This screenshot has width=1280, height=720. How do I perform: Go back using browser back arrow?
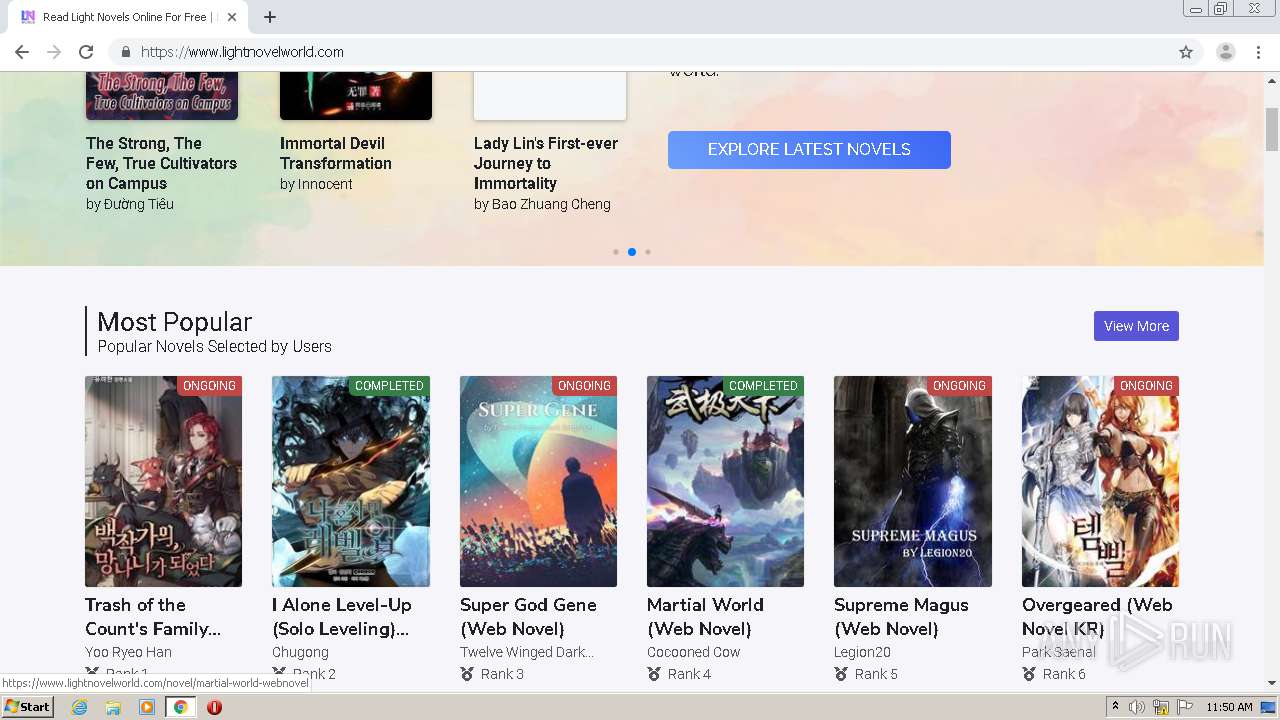pyautogui.click(x=22, y=52)
